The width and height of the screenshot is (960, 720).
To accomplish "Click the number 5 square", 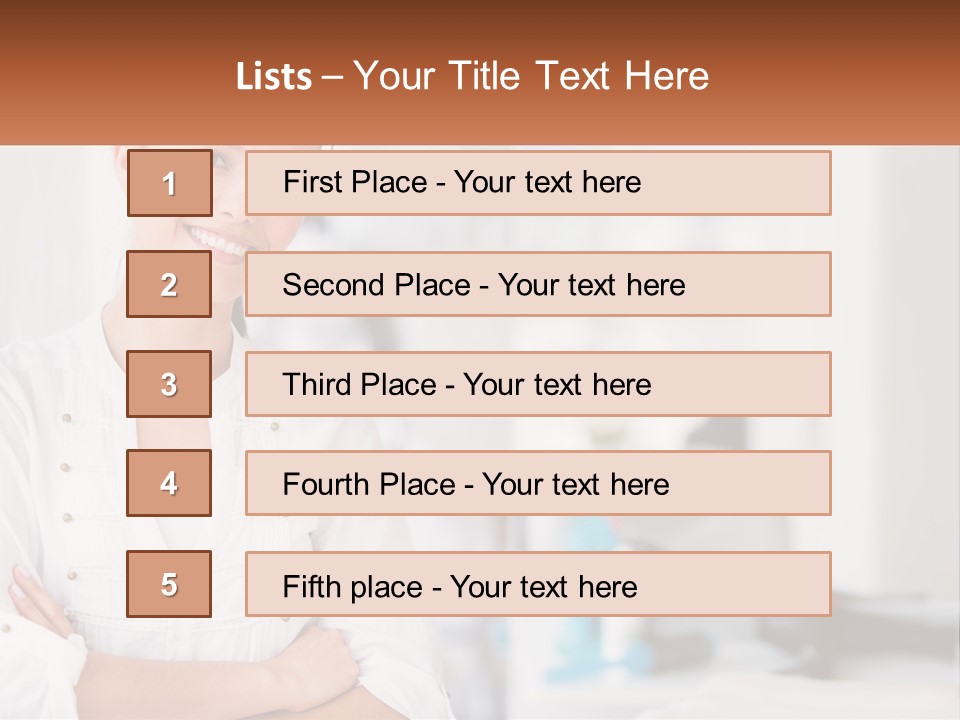I will click(169, 584).
